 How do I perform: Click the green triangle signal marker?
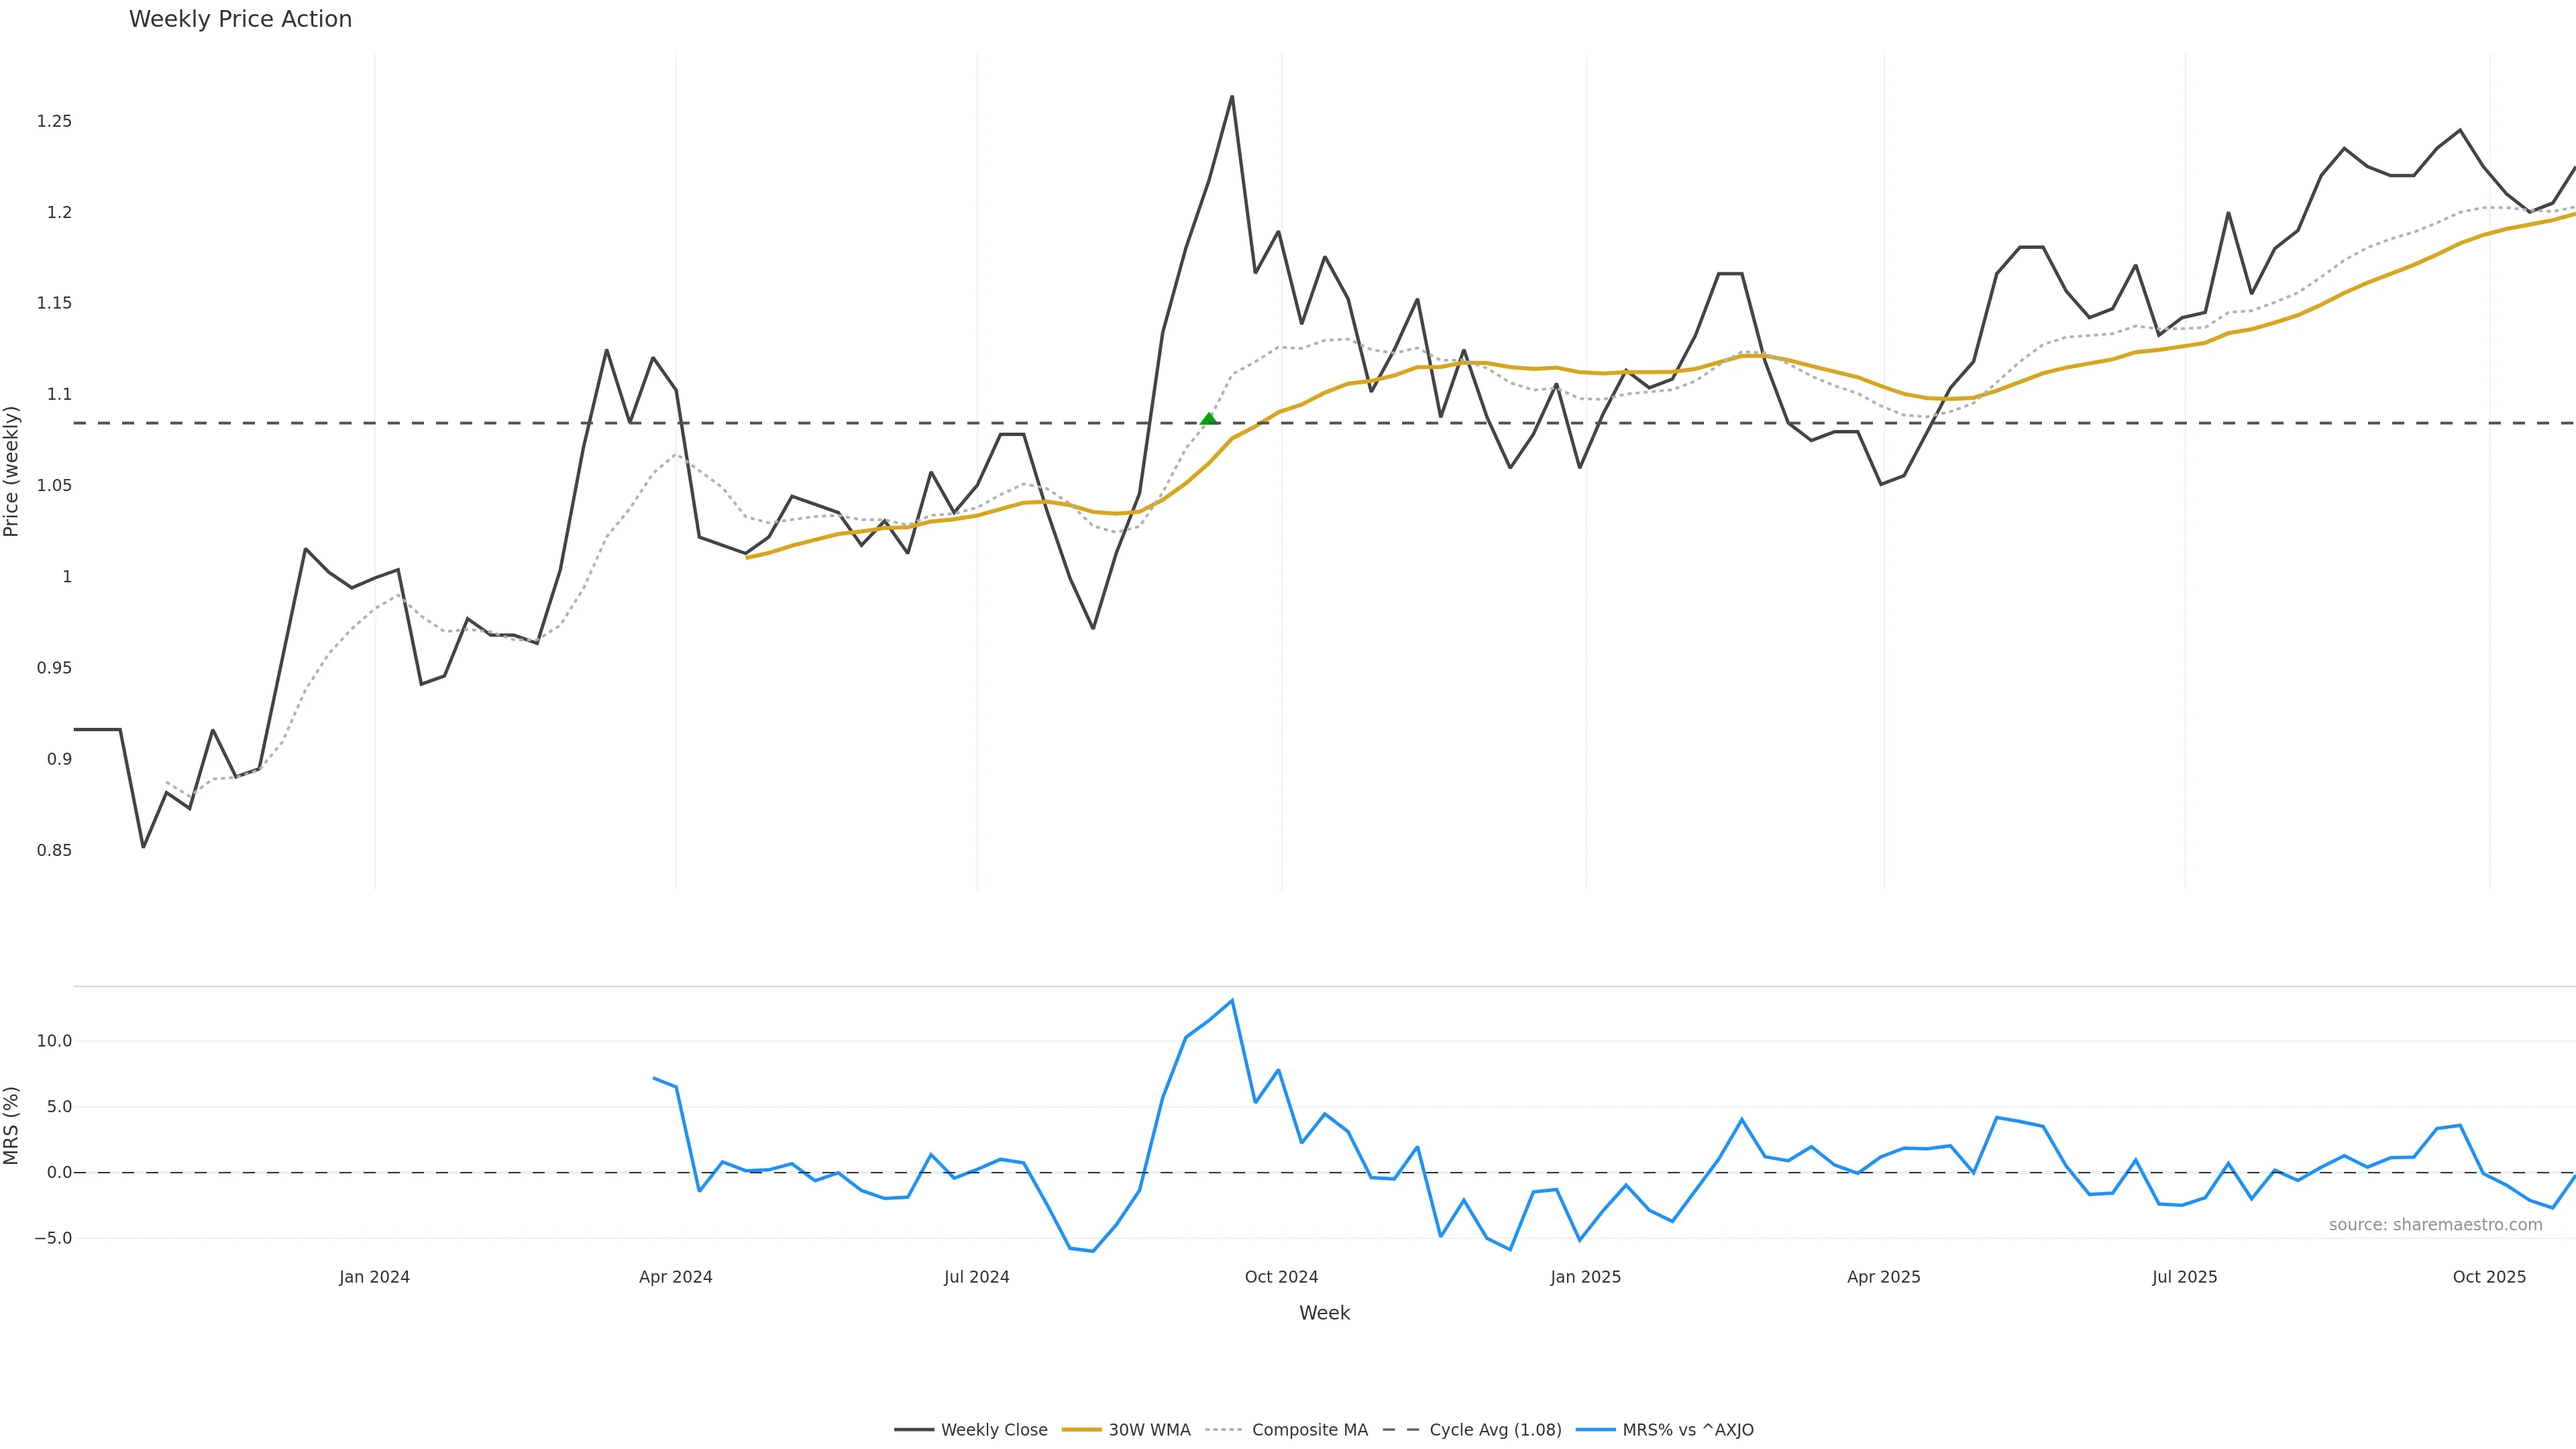[x=1208, y=419]
